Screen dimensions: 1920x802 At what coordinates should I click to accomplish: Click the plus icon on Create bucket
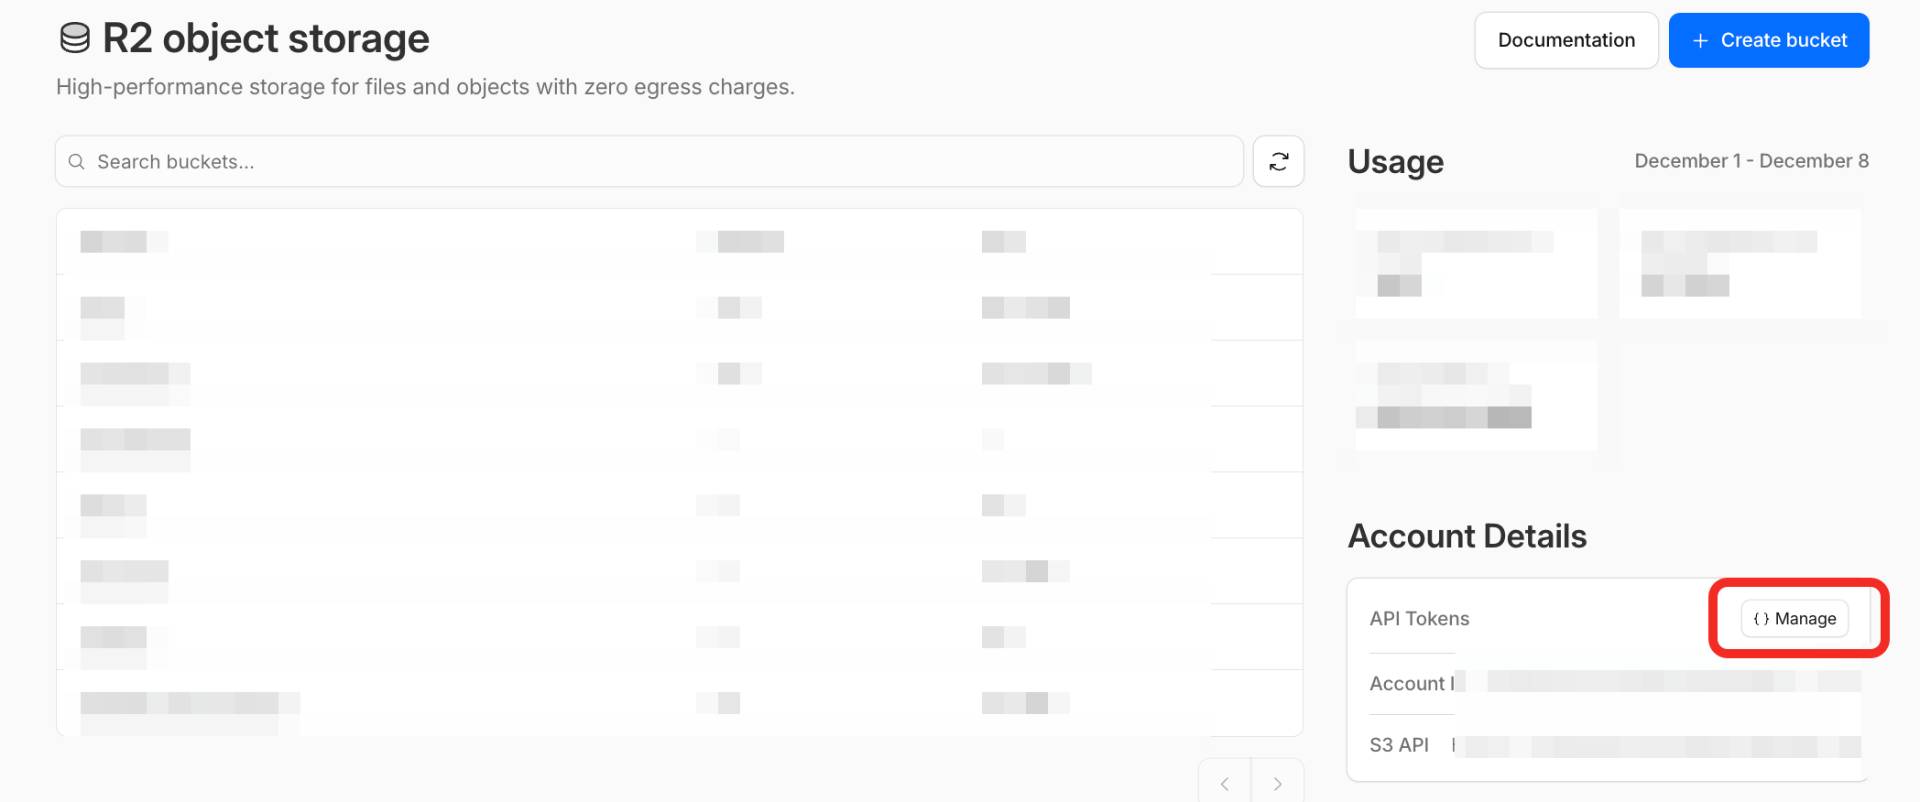(1700, 41)
